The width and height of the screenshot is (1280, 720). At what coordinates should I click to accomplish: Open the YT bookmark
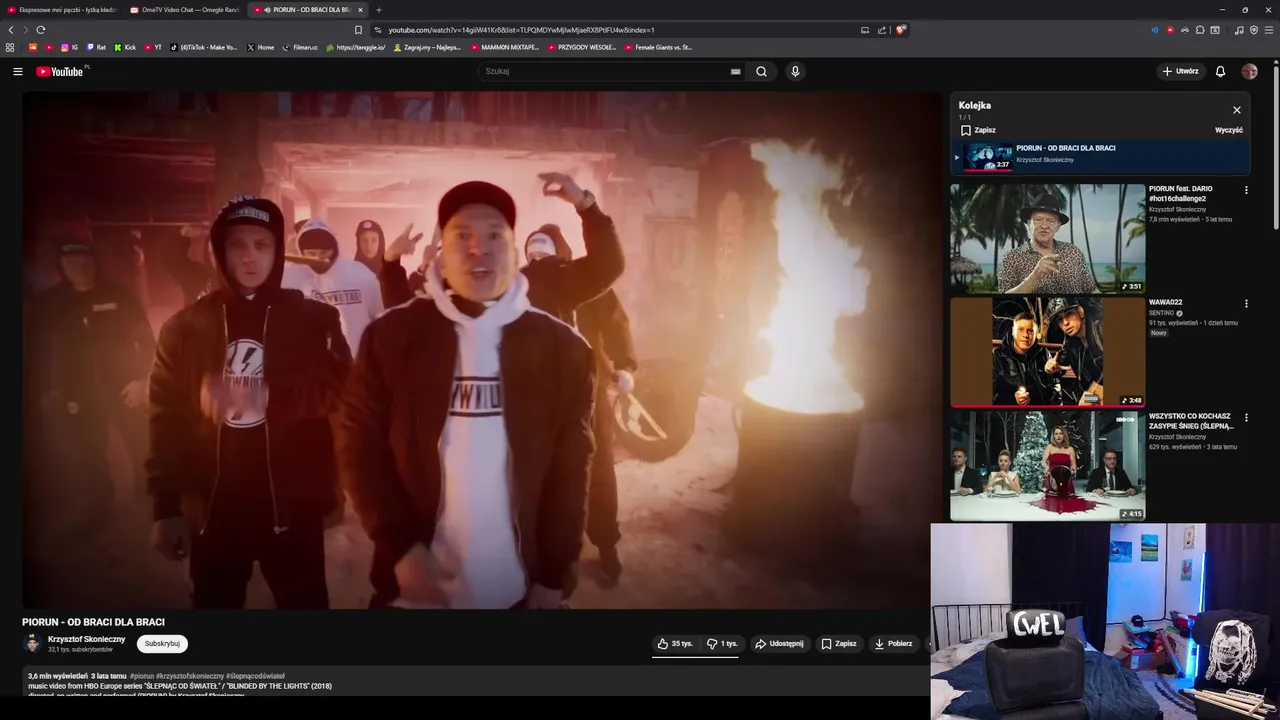(x=153, y=47)
